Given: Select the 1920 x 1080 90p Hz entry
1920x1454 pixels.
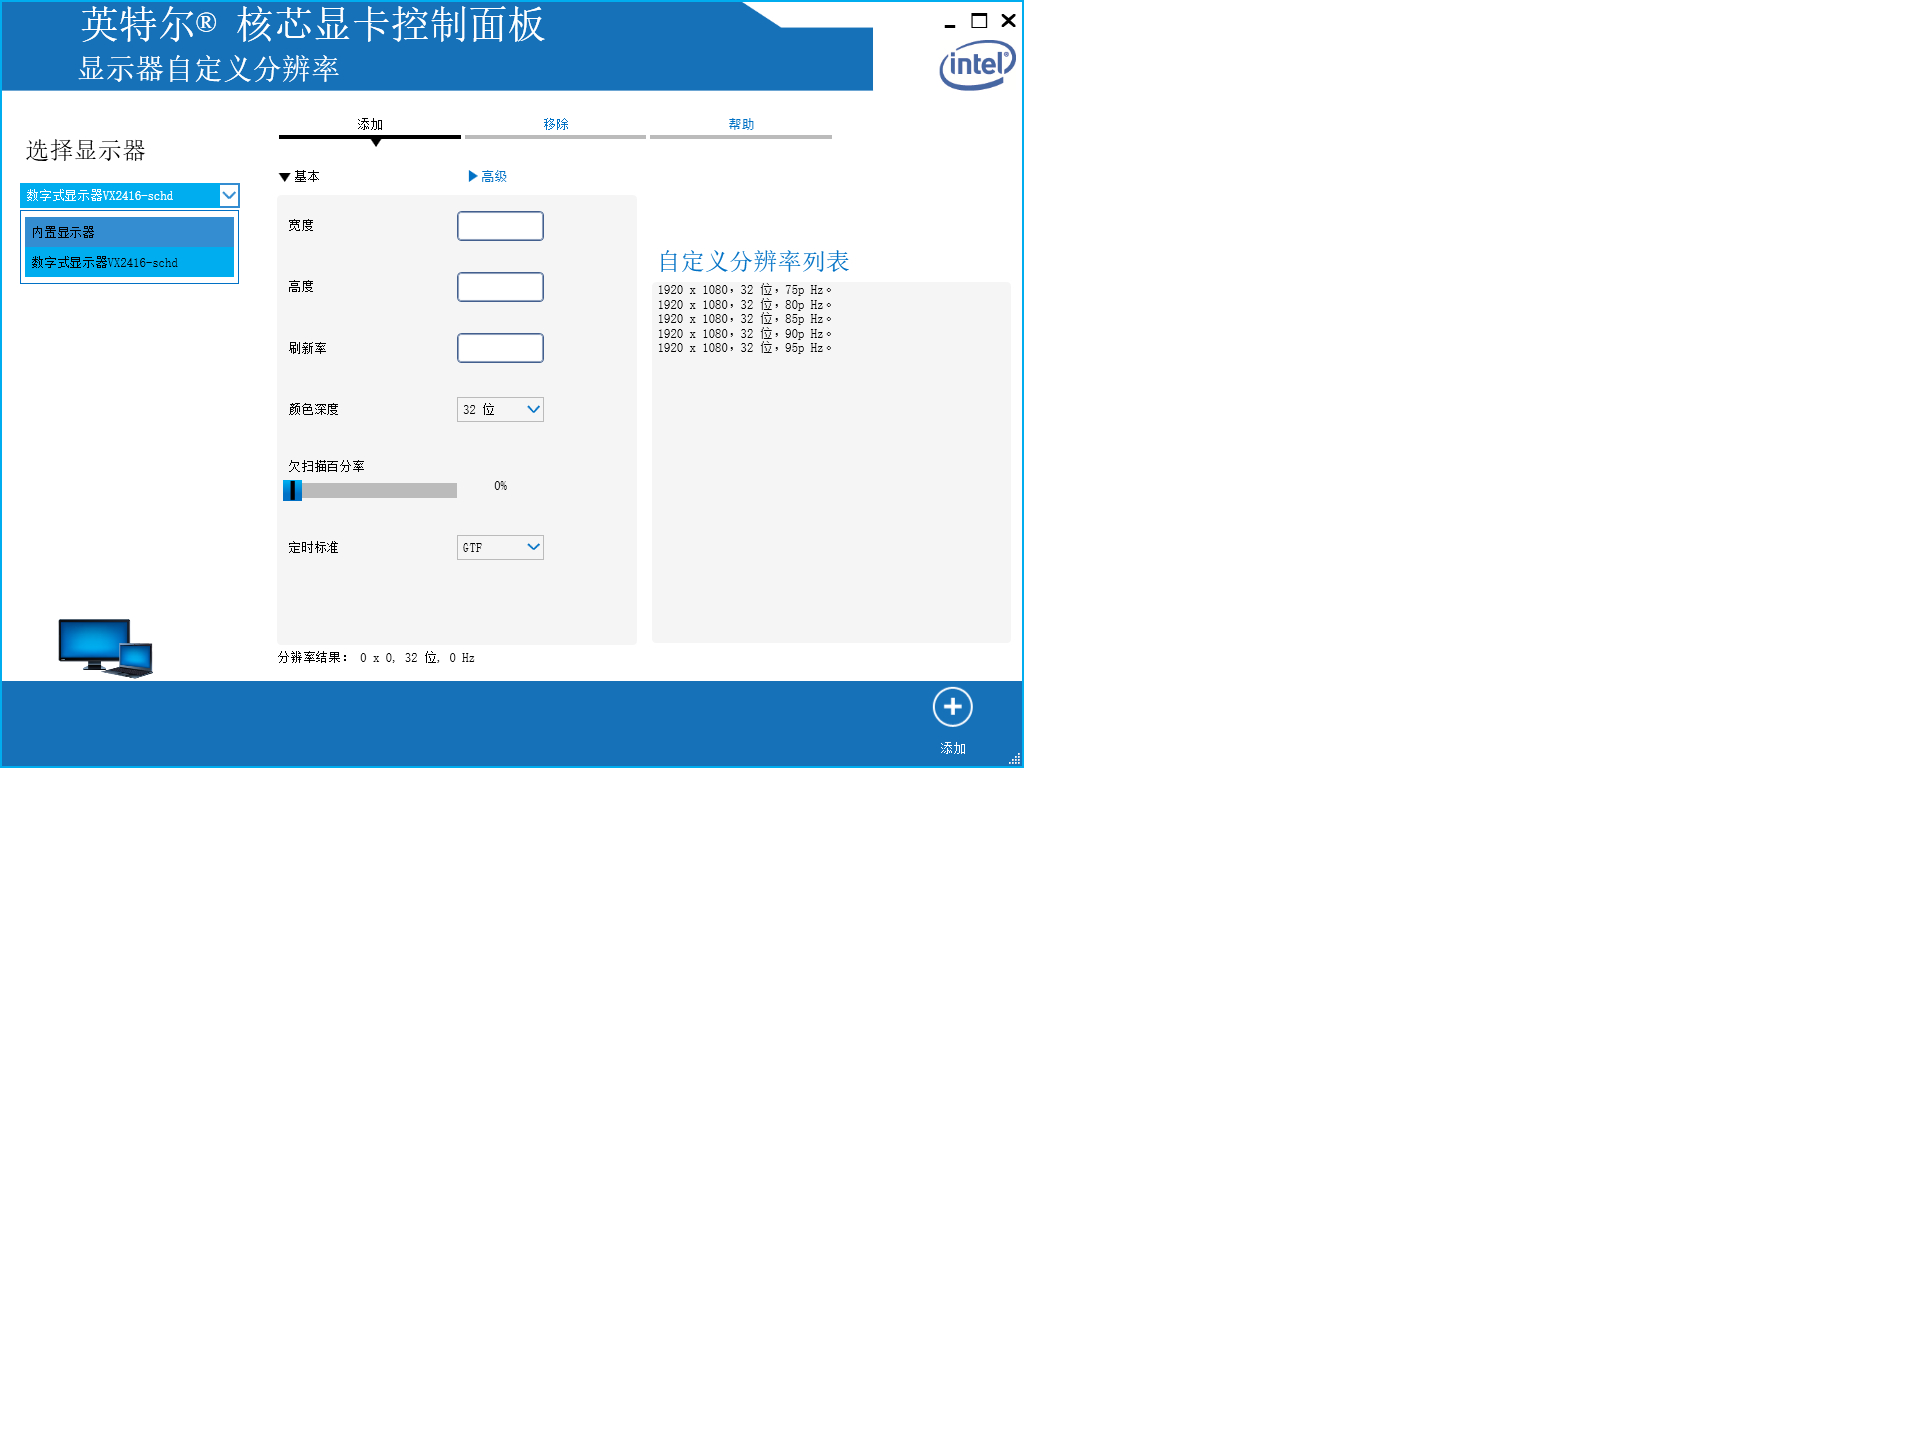Looking at the screenshot, I should point(744,334).
